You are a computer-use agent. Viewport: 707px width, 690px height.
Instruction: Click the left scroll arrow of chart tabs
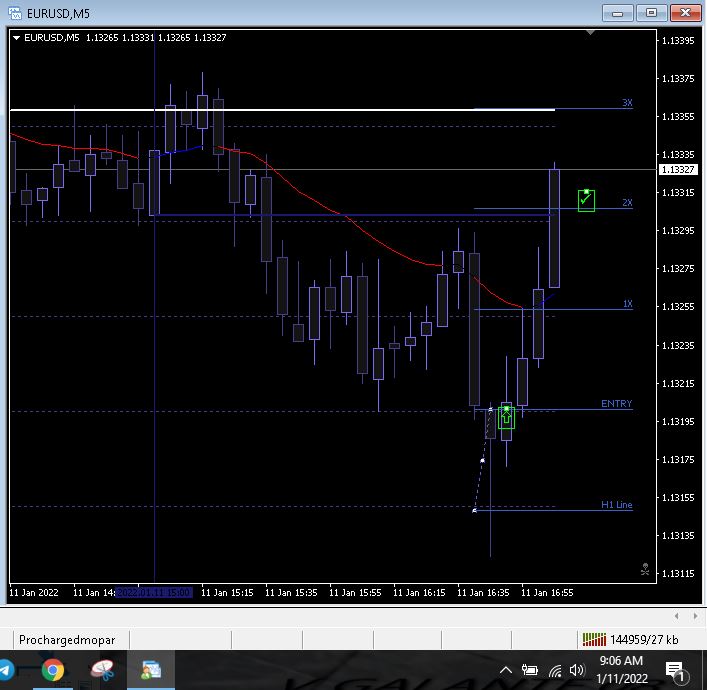pyautogui.click(x=676, y=616)
